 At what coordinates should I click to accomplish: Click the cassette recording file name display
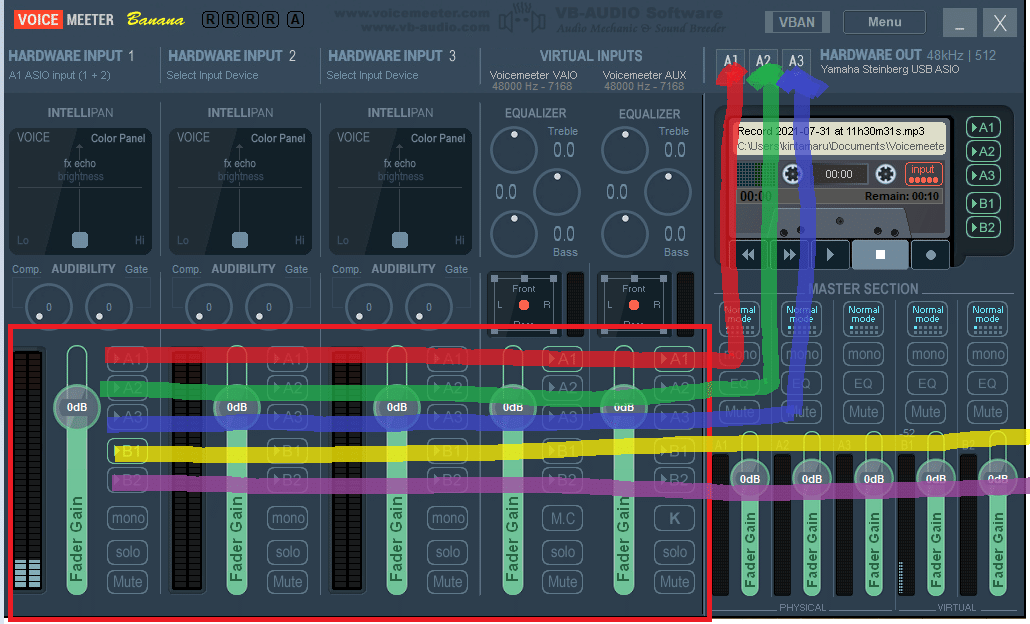tap(841, 139)
